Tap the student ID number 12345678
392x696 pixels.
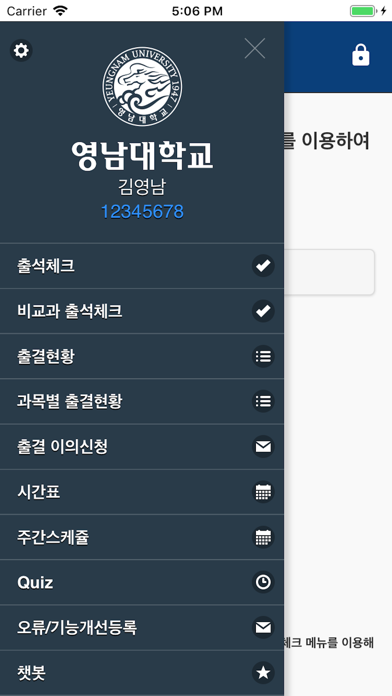point(142,212)
